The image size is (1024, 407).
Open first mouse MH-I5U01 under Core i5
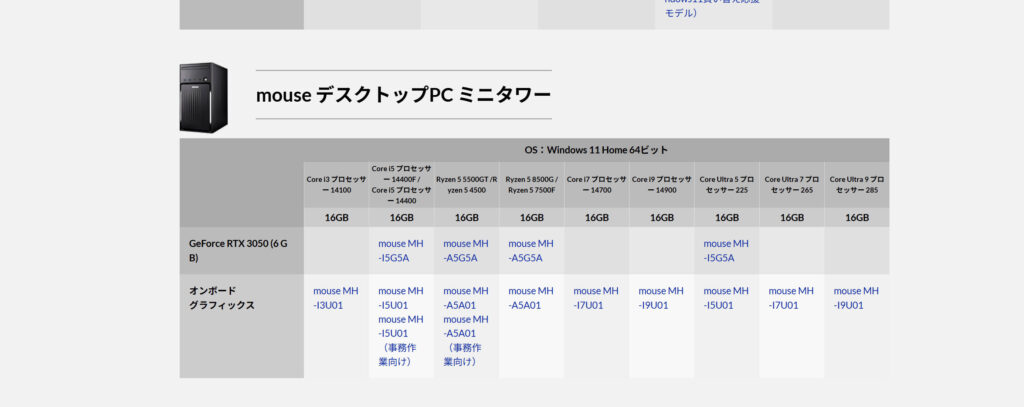tap(401, 298)
